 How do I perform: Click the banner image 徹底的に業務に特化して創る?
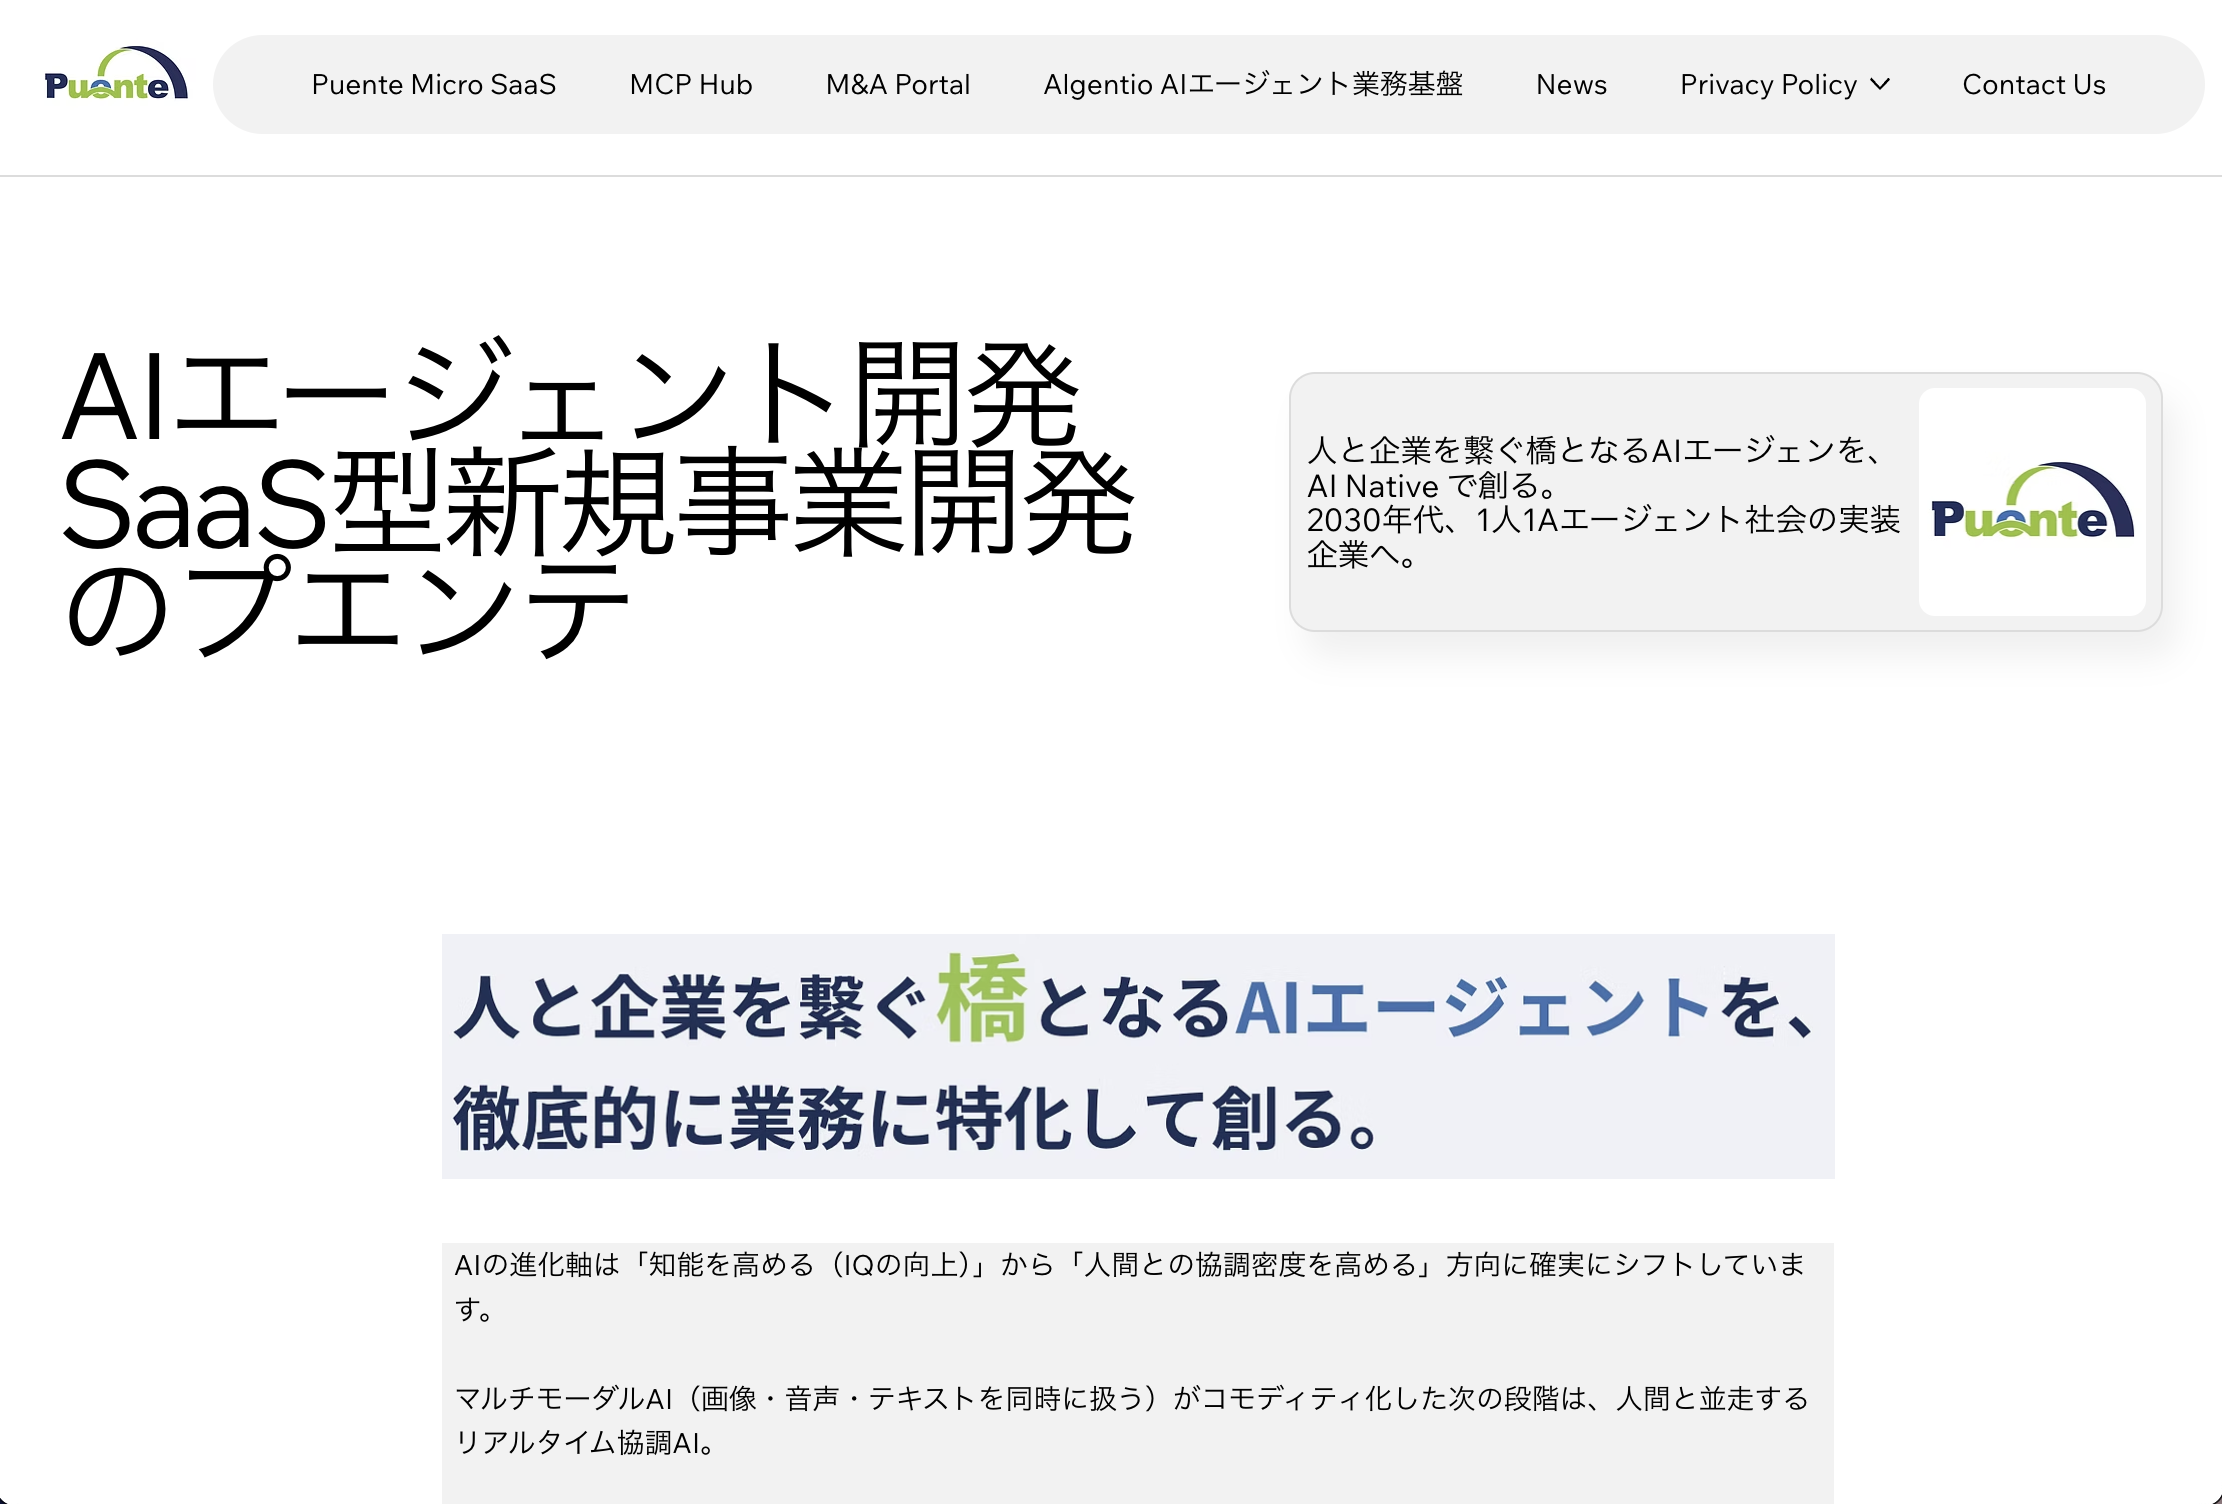click(1138, 1056)
